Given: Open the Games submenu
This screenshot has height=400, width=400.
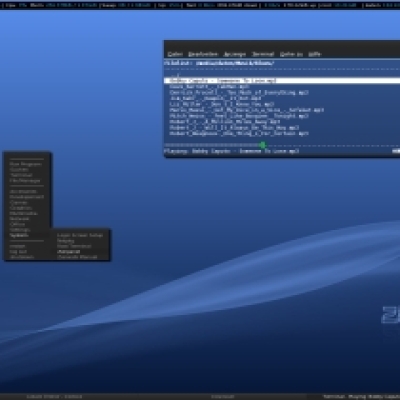Looking at the screenshot, I should 18,202.
